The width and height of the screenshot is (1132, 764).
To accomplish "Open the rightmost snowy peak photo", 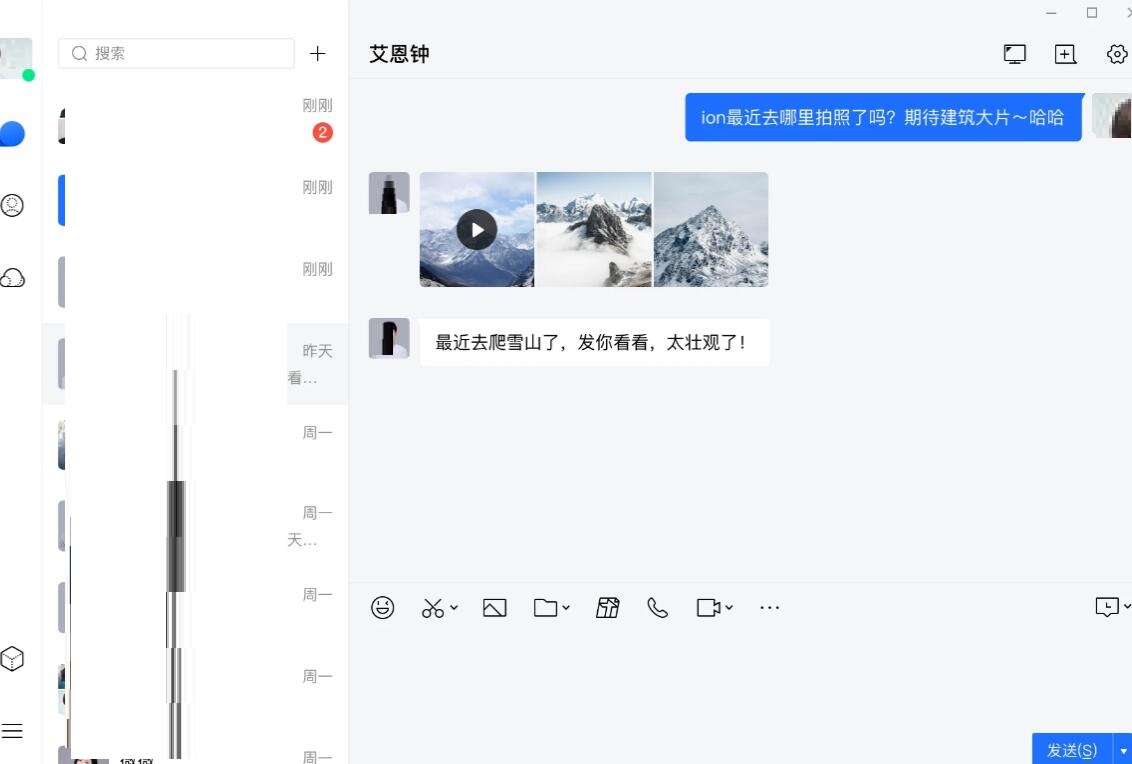I will (x=711, y=230).
